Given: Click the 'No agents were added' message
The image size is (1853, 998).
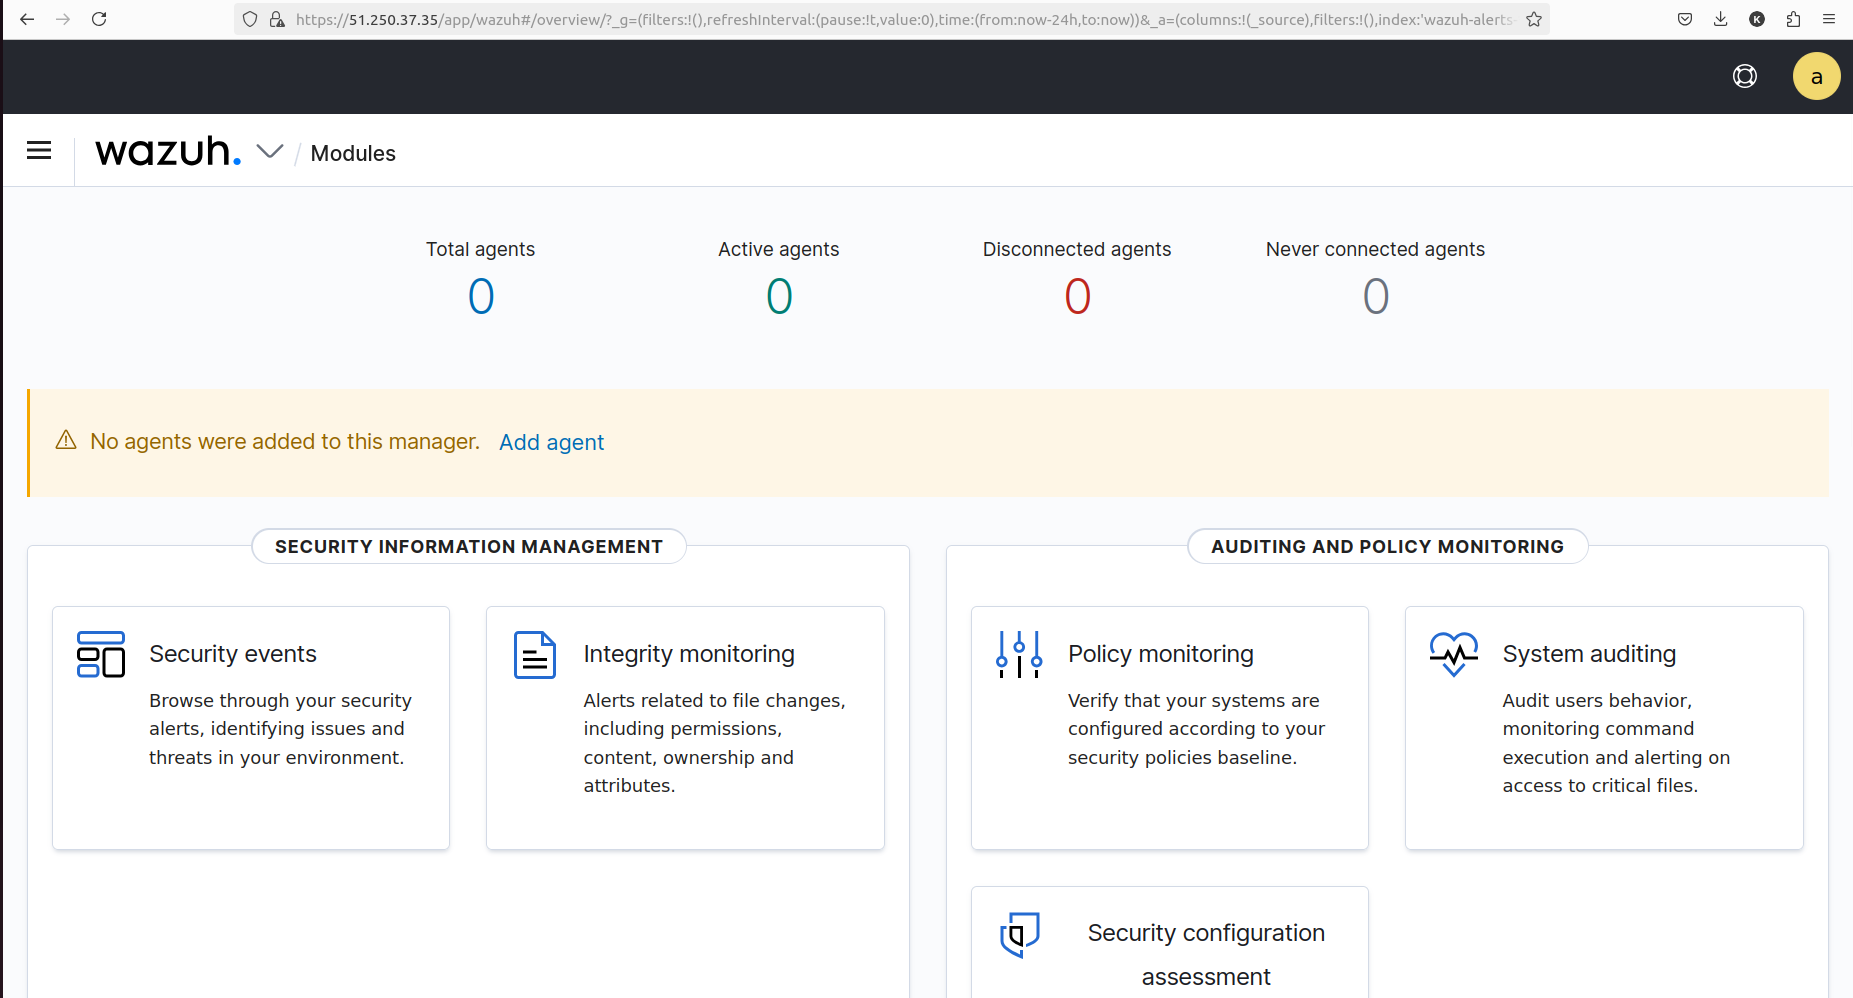Looking at the screenshot, I should coord(285,442).
